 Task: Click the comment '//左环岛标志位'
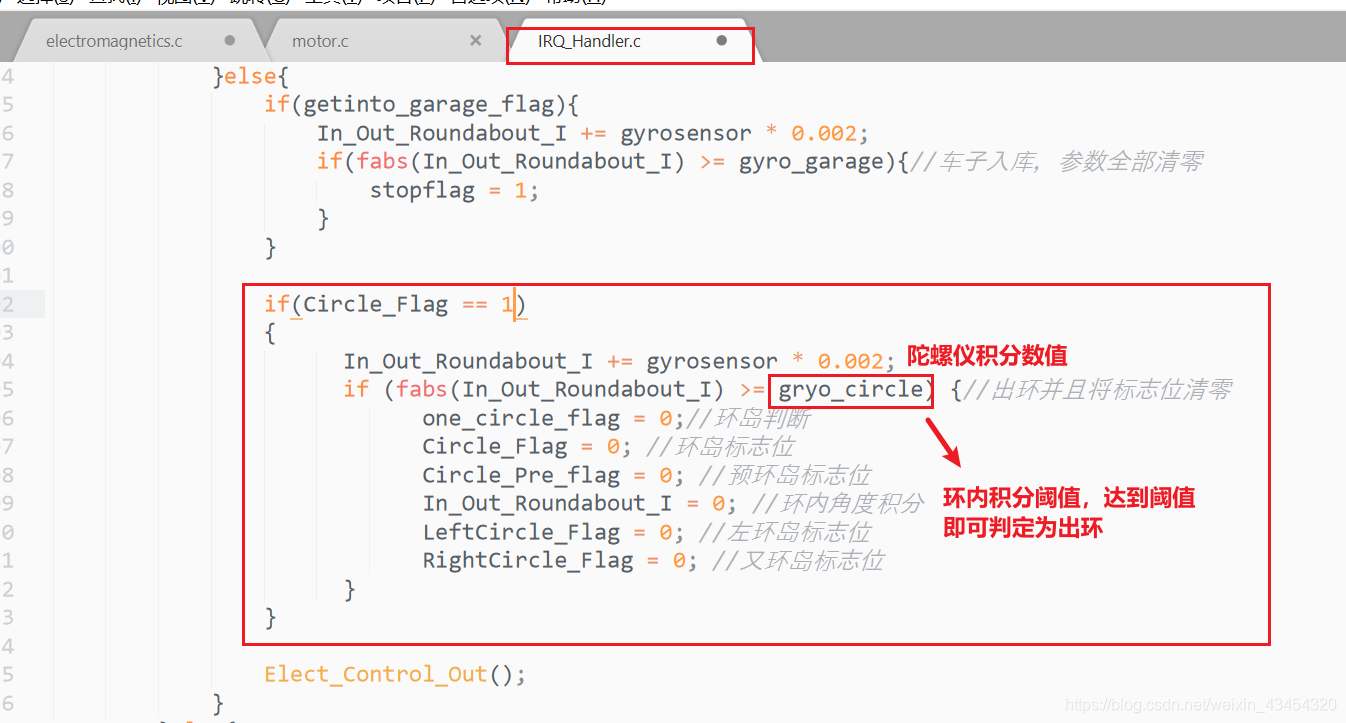pos(785,532)
